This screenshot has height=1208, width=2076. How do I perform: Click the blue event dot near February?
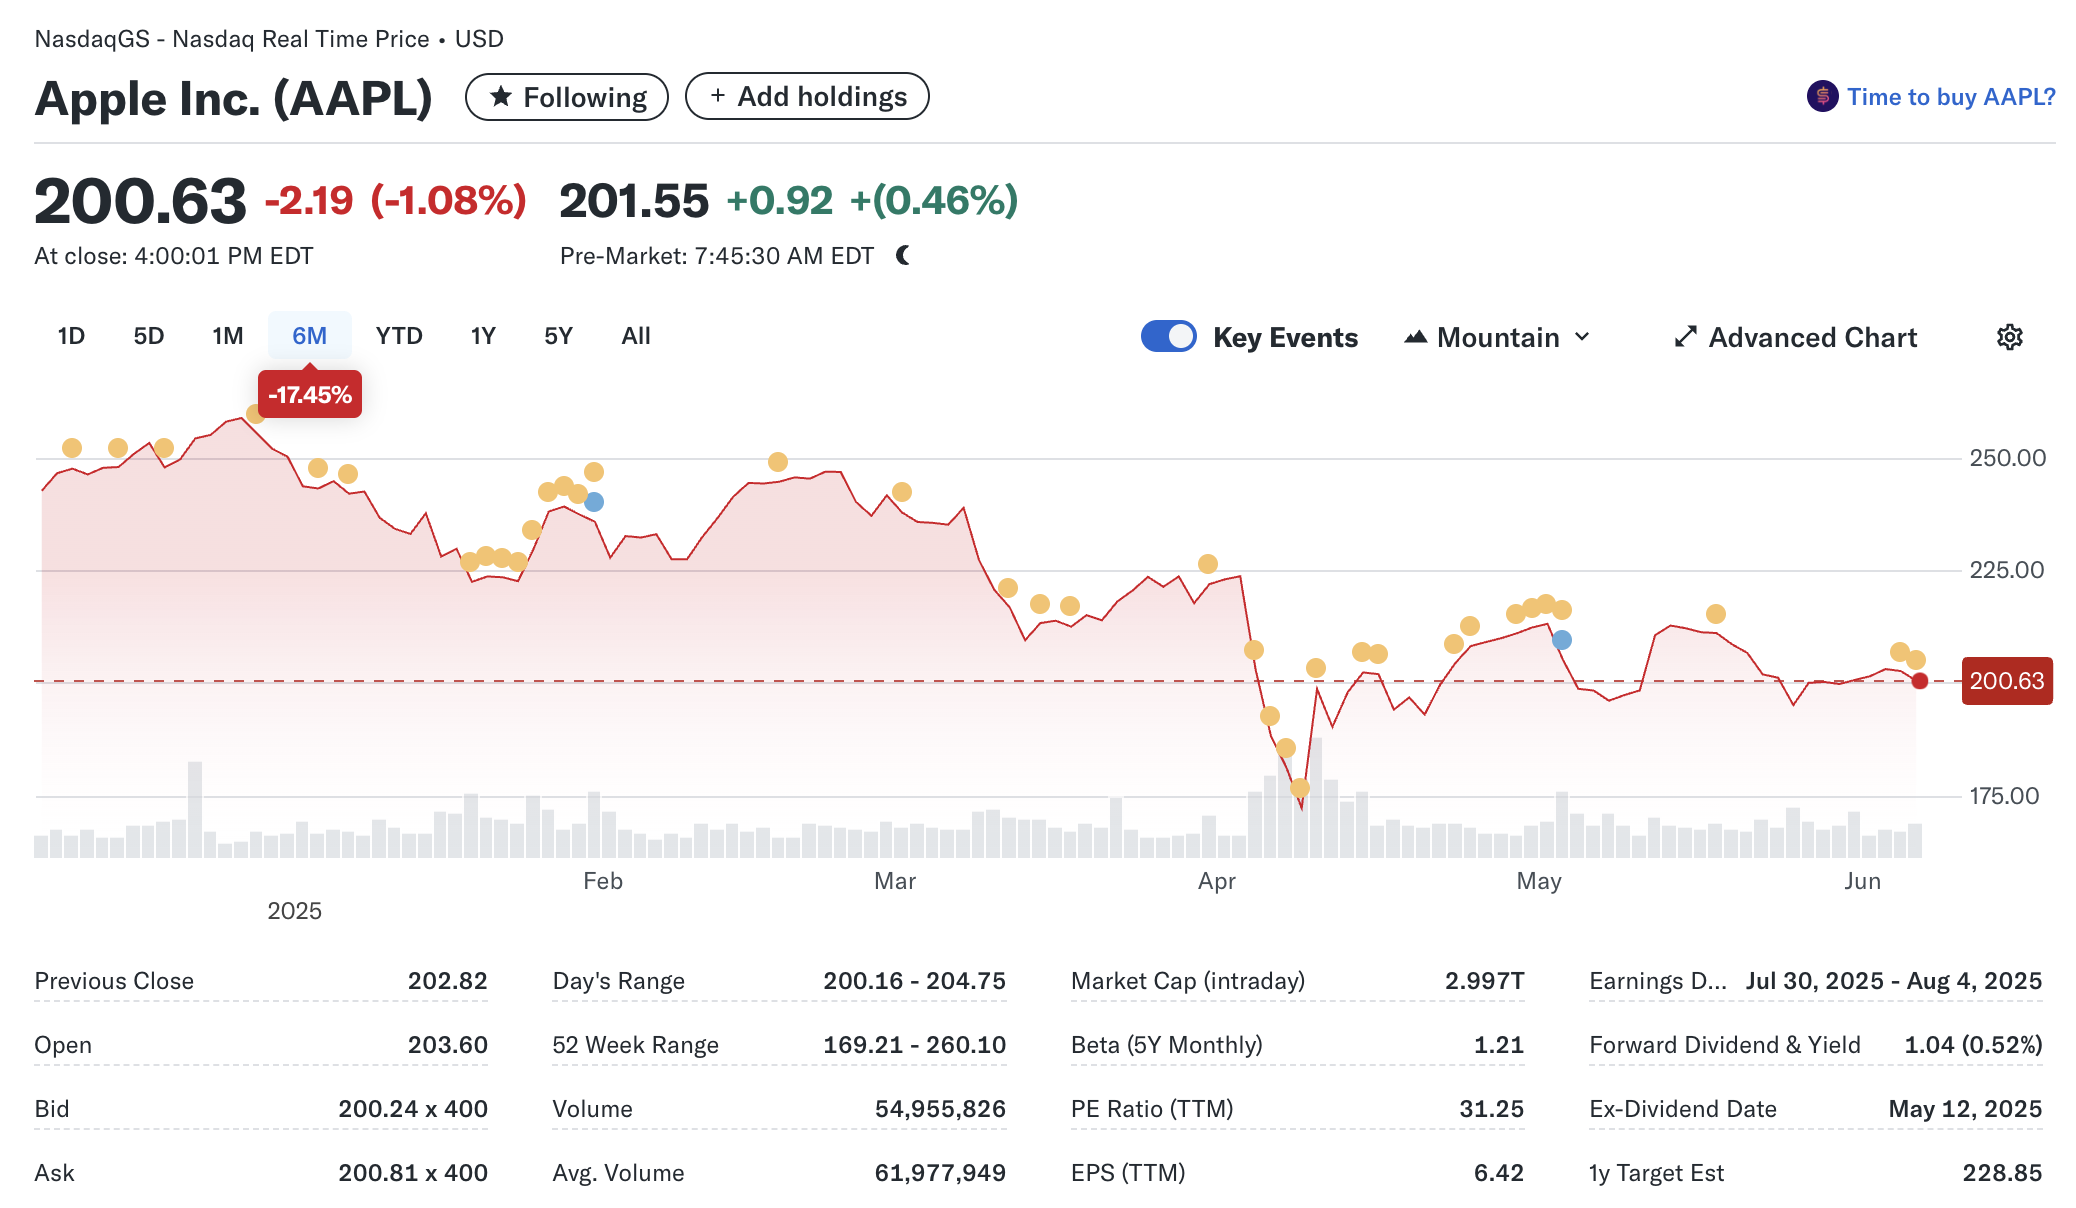(x=594, y=502)
